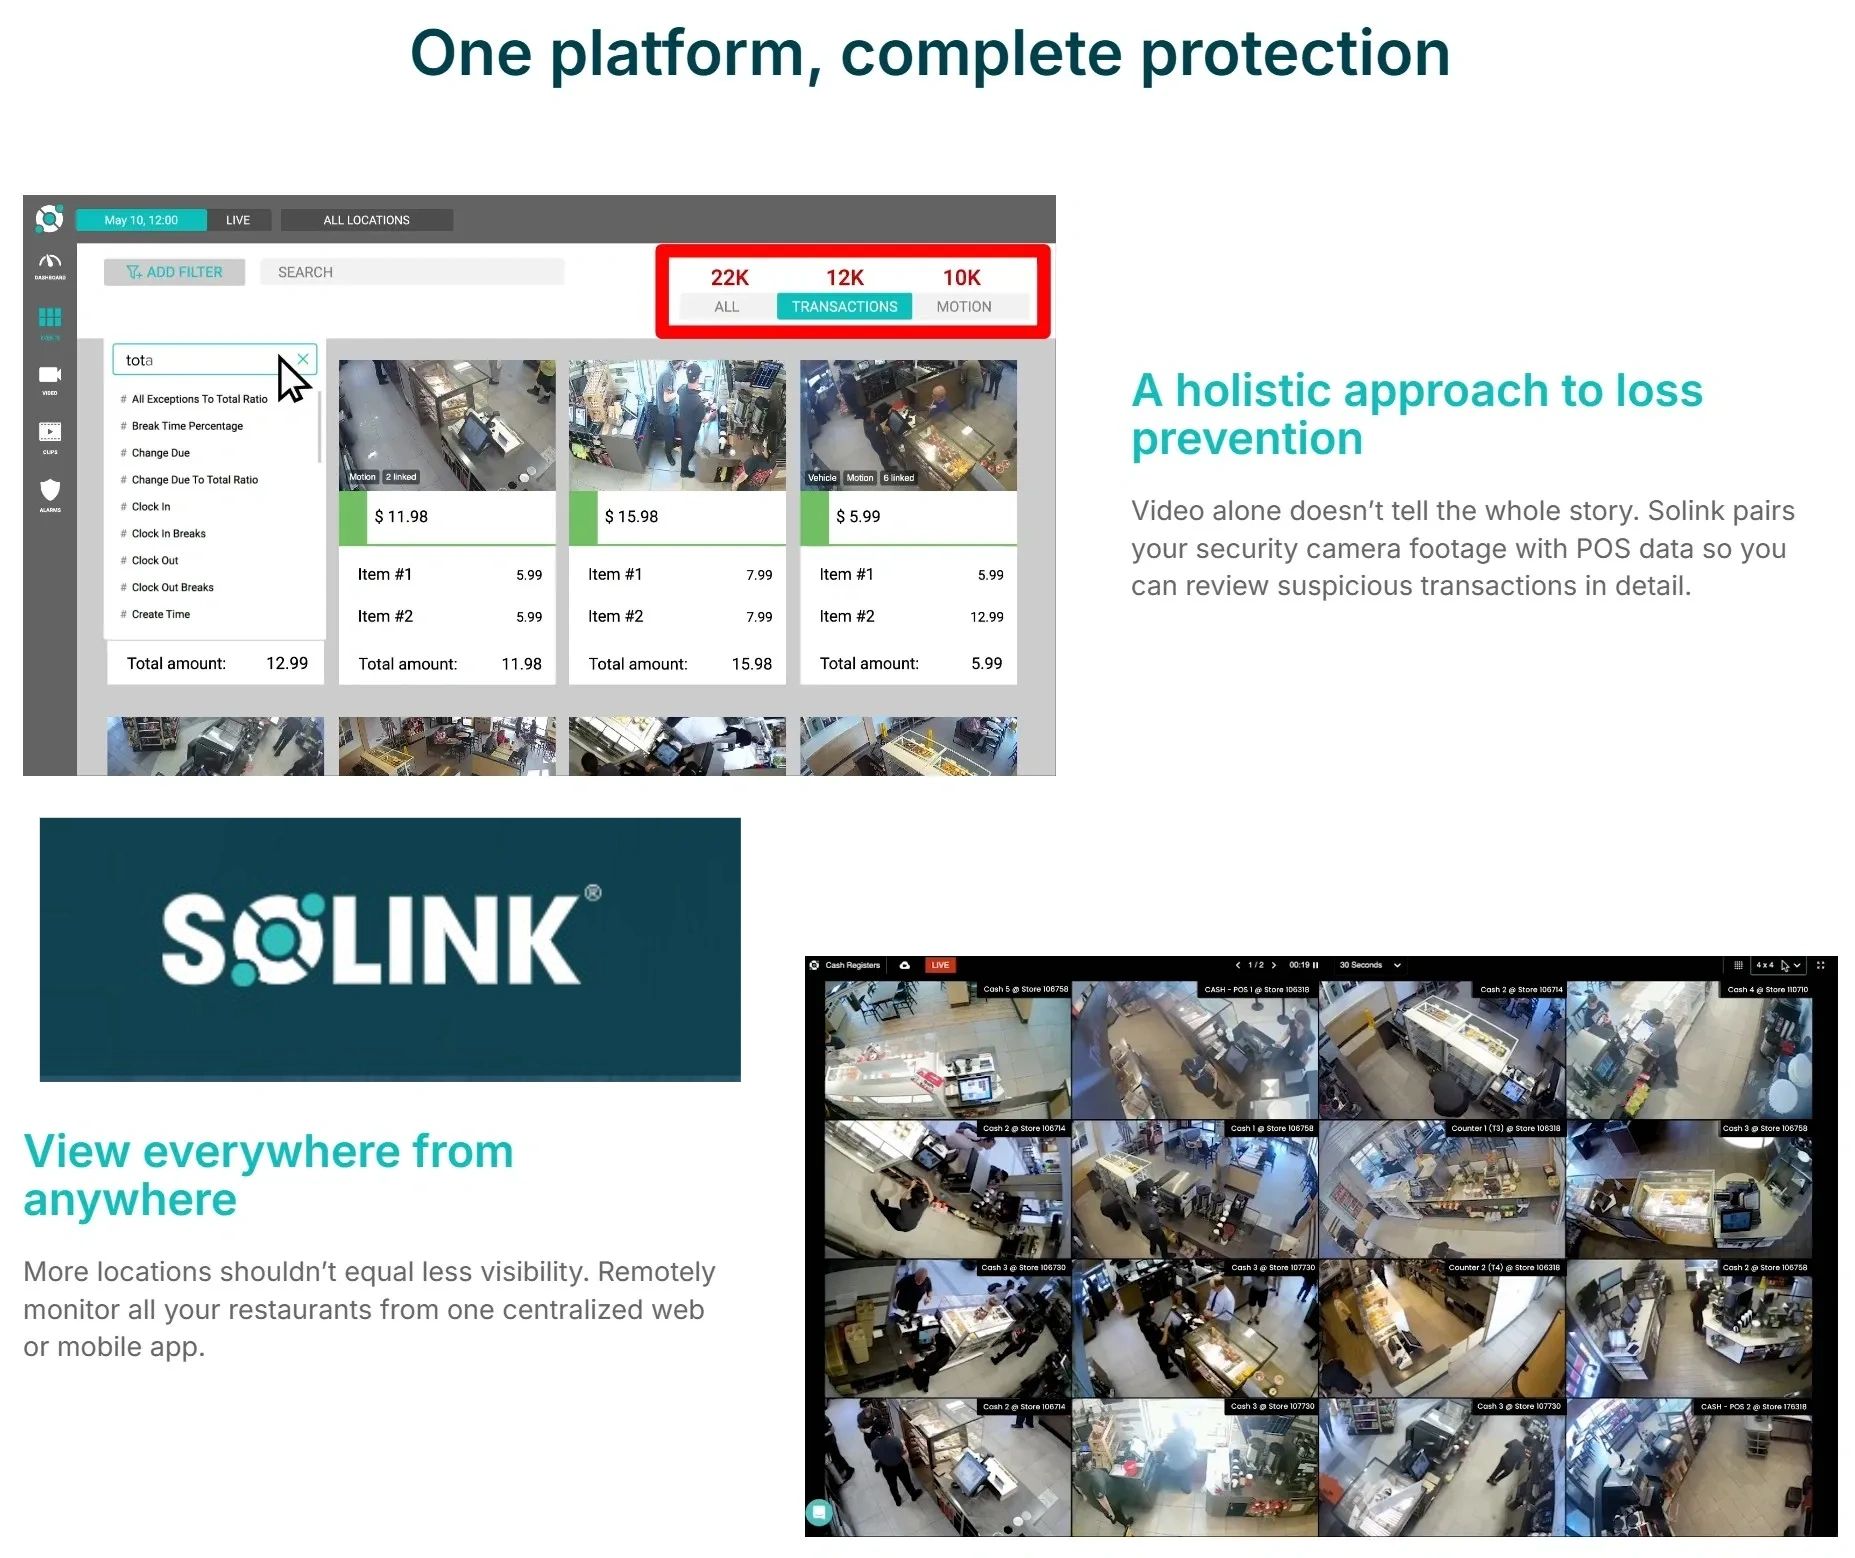Open the Alarms shield icon in the sidebar
This screenshot has height=1558, width=1855.
[50, 492]
